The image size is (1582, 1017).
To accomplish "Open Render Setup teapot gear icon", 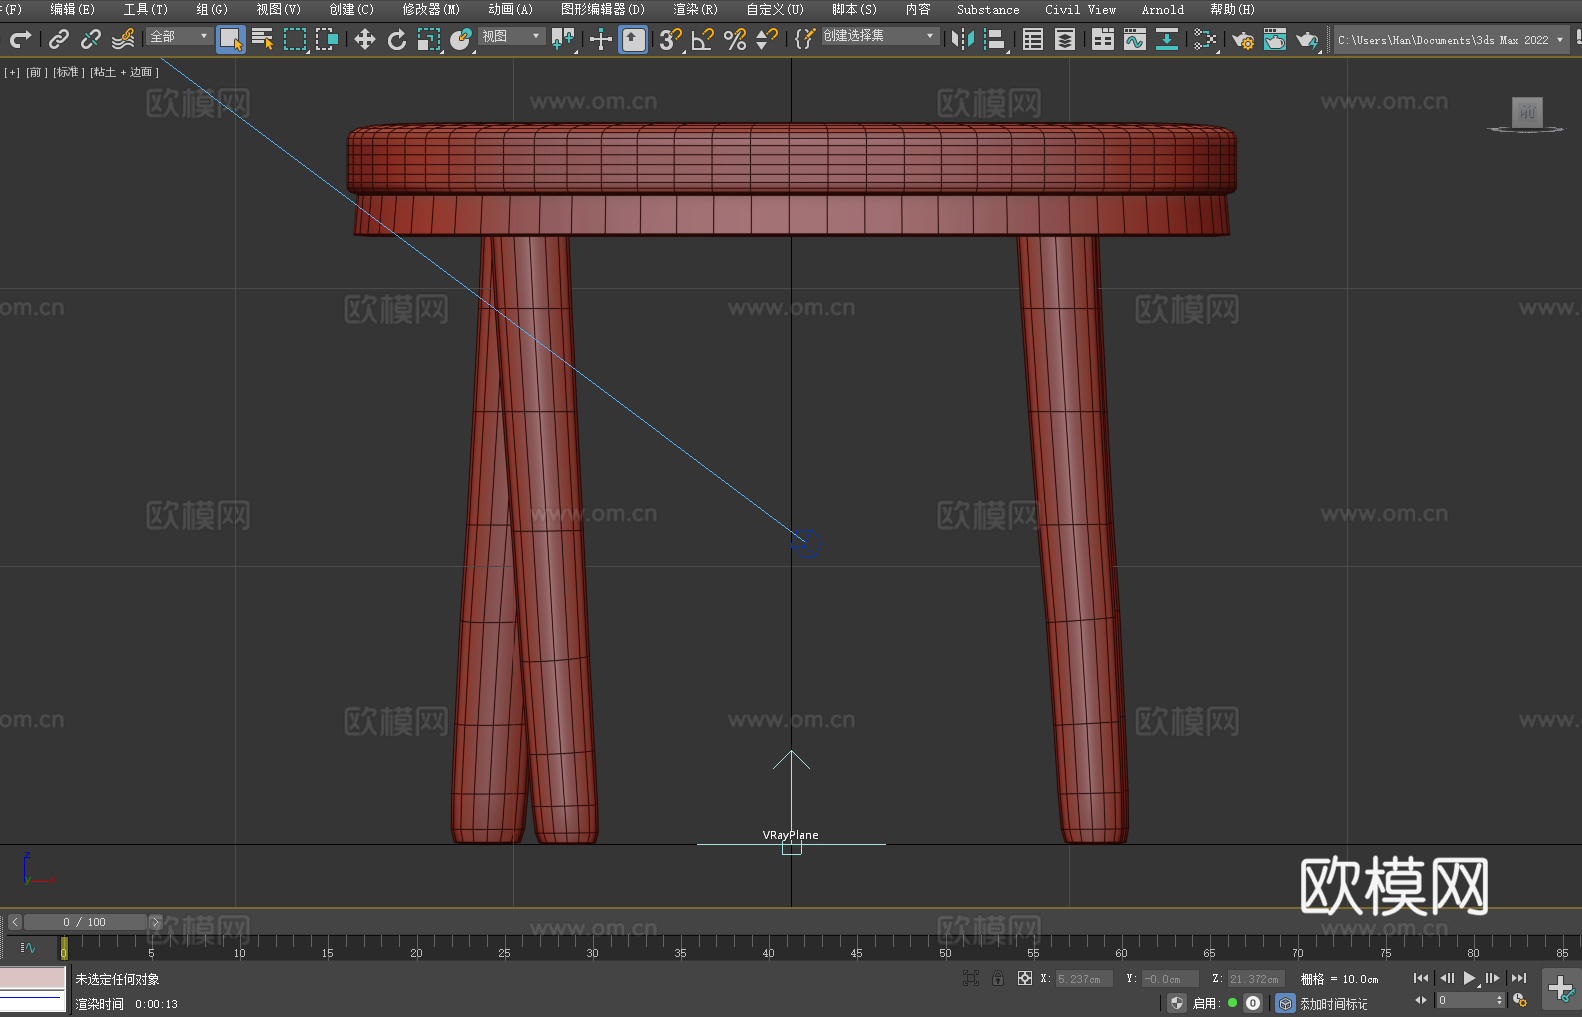I will 1243,39.
